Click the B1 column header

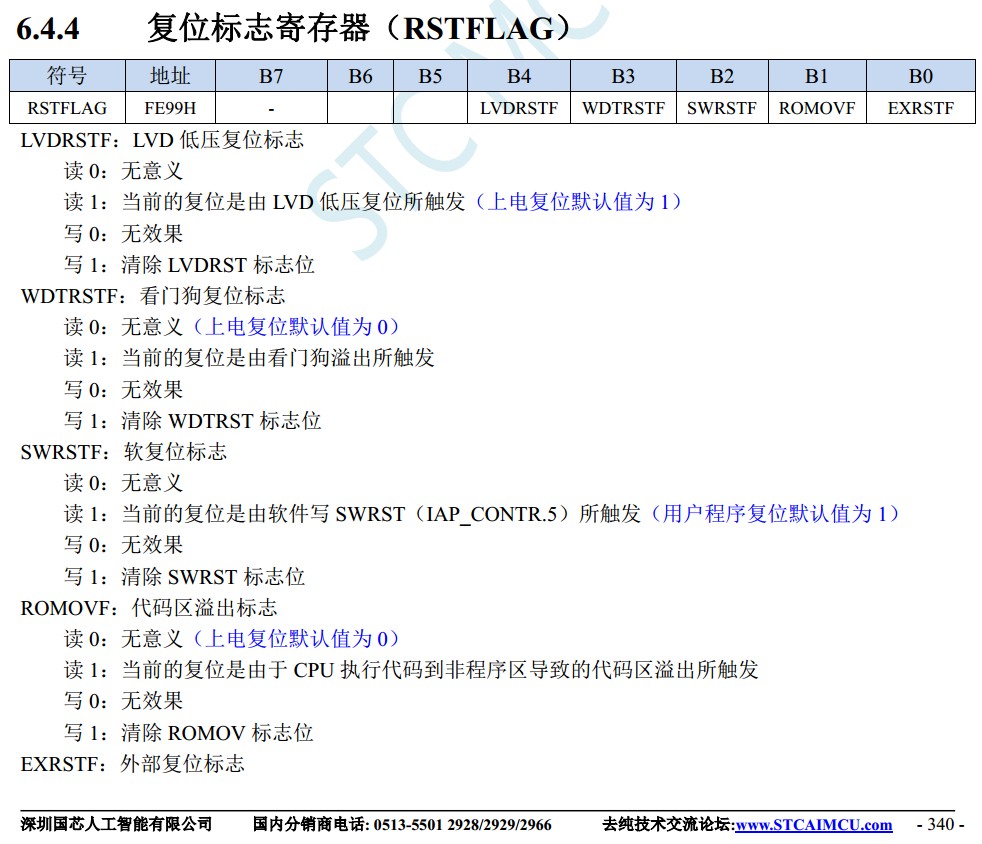[x=817, y=76]
